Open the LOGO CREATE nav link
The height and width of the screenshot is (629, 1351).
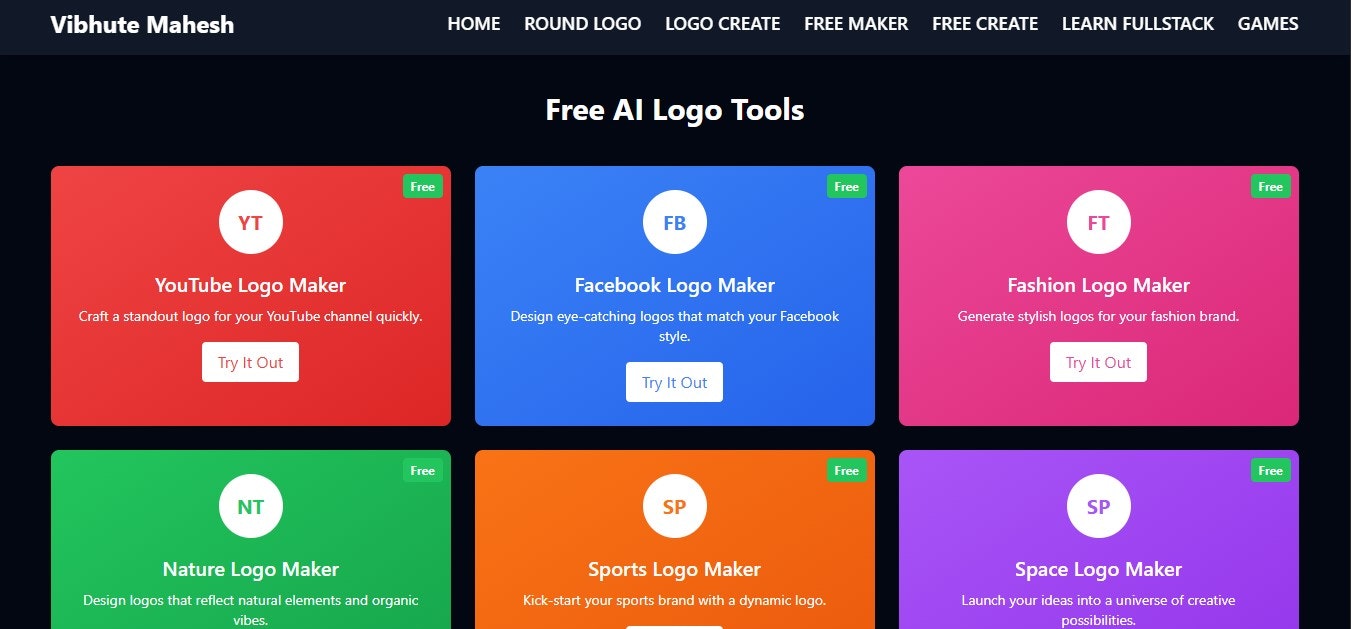(723, 23)
